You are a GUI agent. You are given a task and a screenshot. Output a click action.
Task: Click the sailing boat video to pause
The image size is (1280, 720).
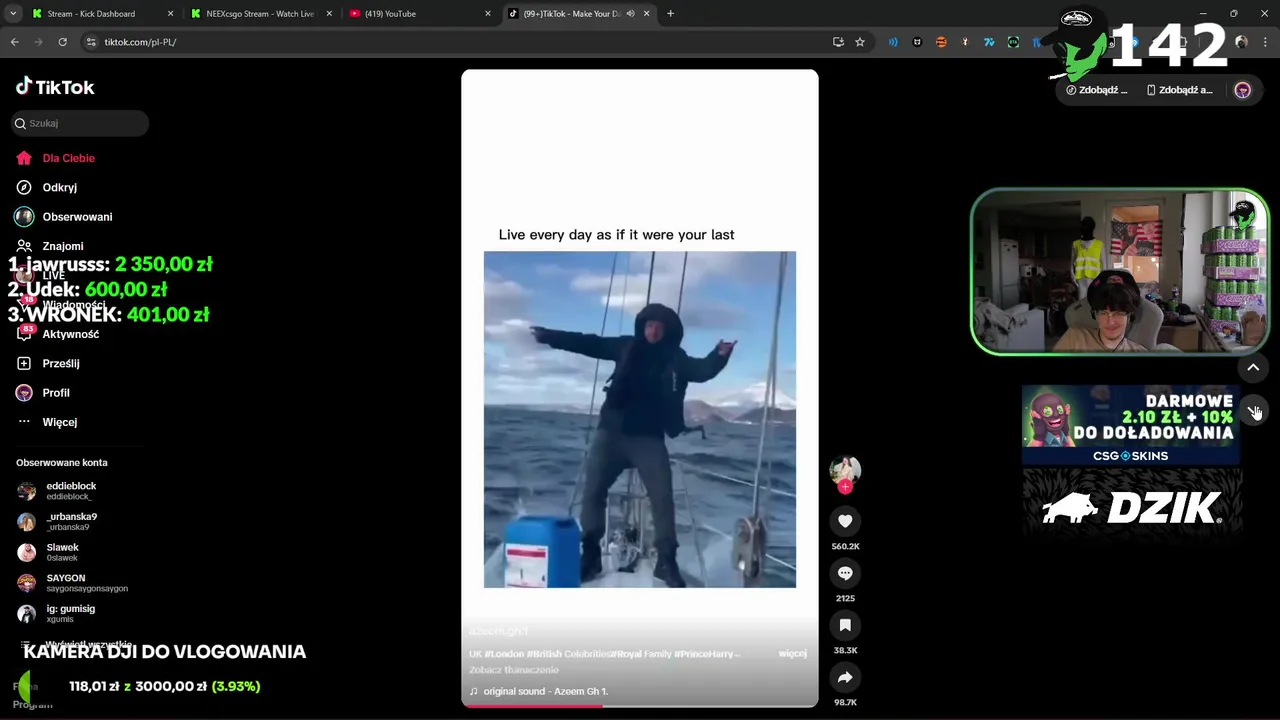click(x=640, y=419)
